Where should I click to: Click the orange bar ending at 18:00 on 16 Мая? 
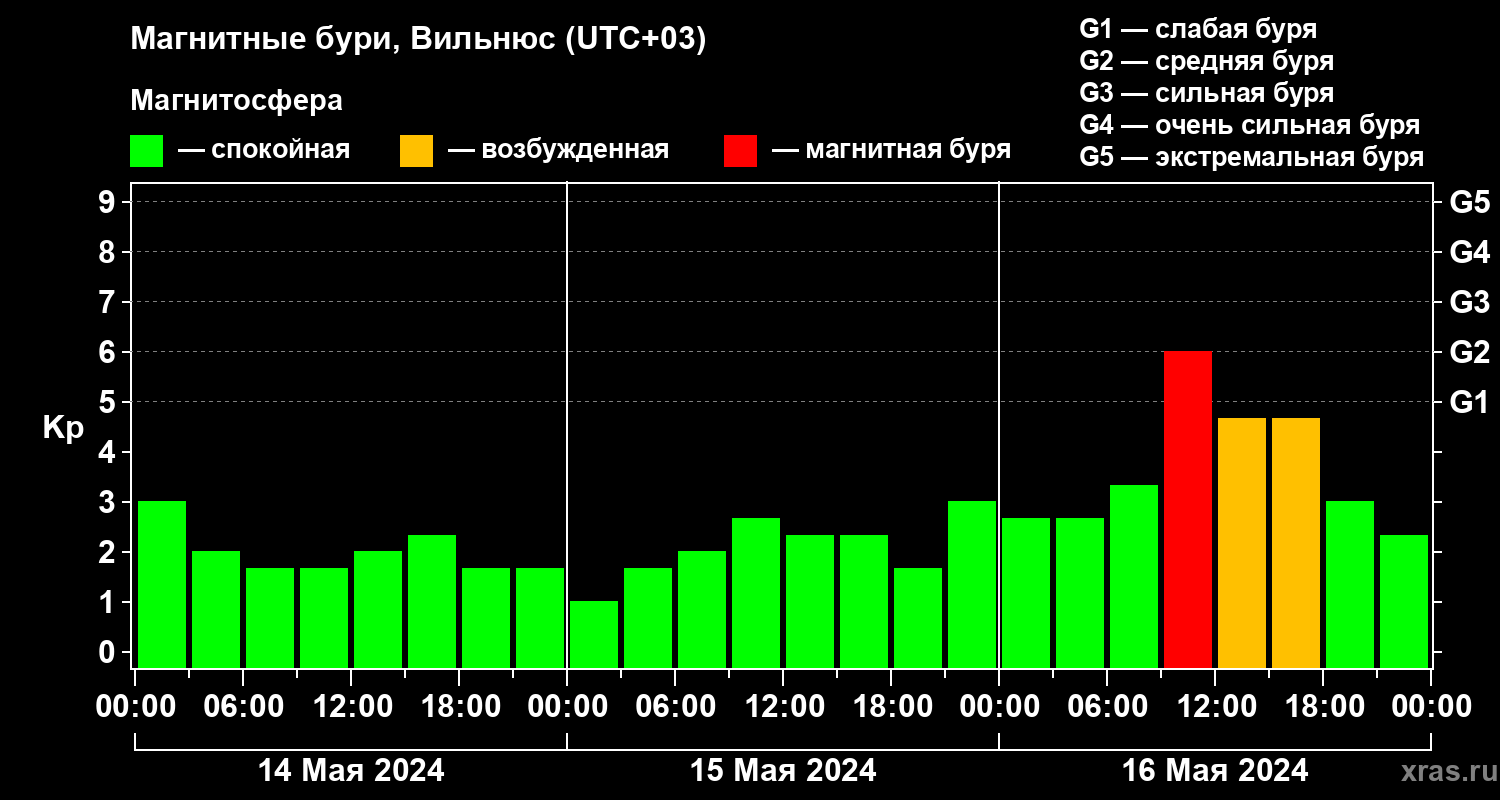pos(1296,543)
